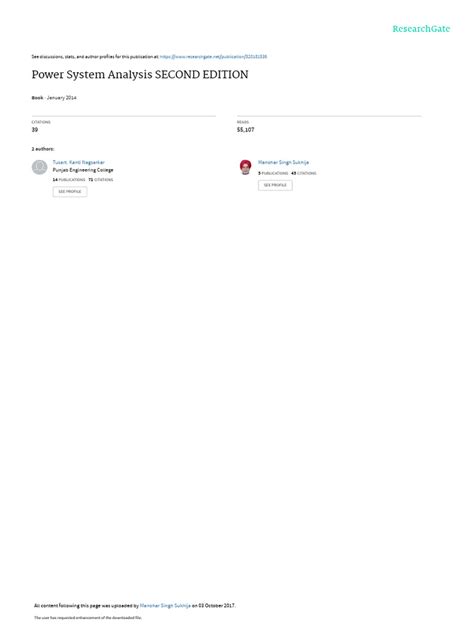Screen dimensions: 474x632
Task: Click the 43 citations stat for Sukhija
Action: (304, 173)
